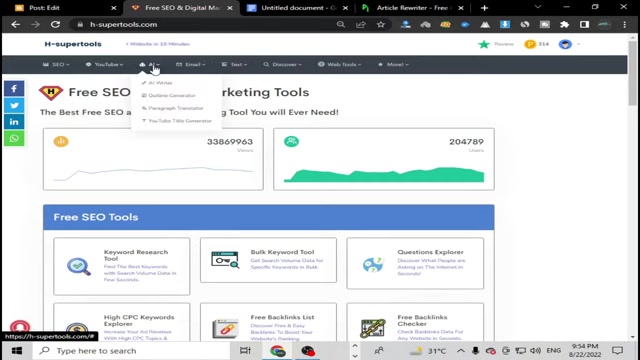
Task: Open the Windows notification center
Action: [x=618, y=351]
